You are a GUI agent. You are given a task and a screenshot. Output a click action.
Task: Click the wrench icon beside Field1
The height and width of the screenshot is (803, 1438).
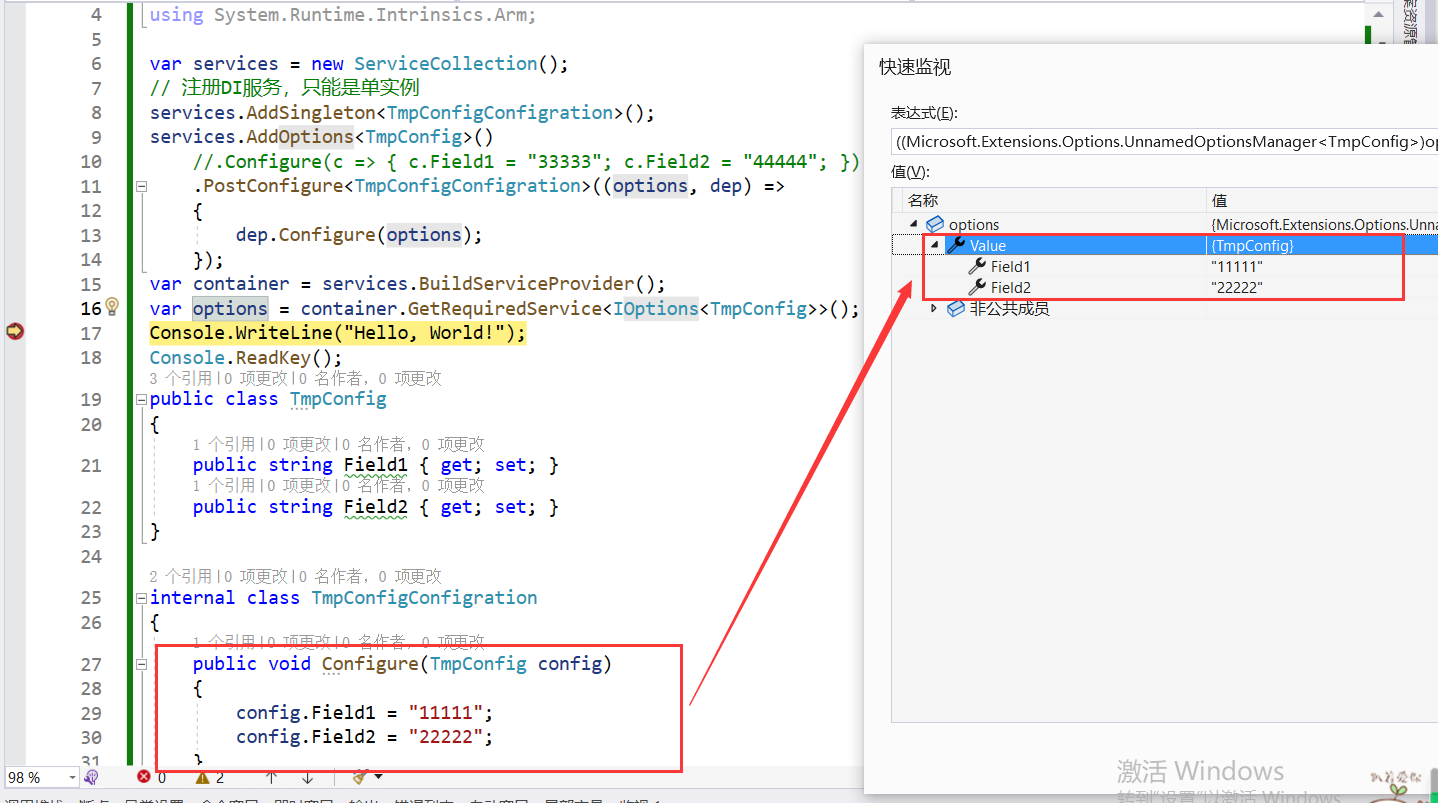(x=977, y=266)
